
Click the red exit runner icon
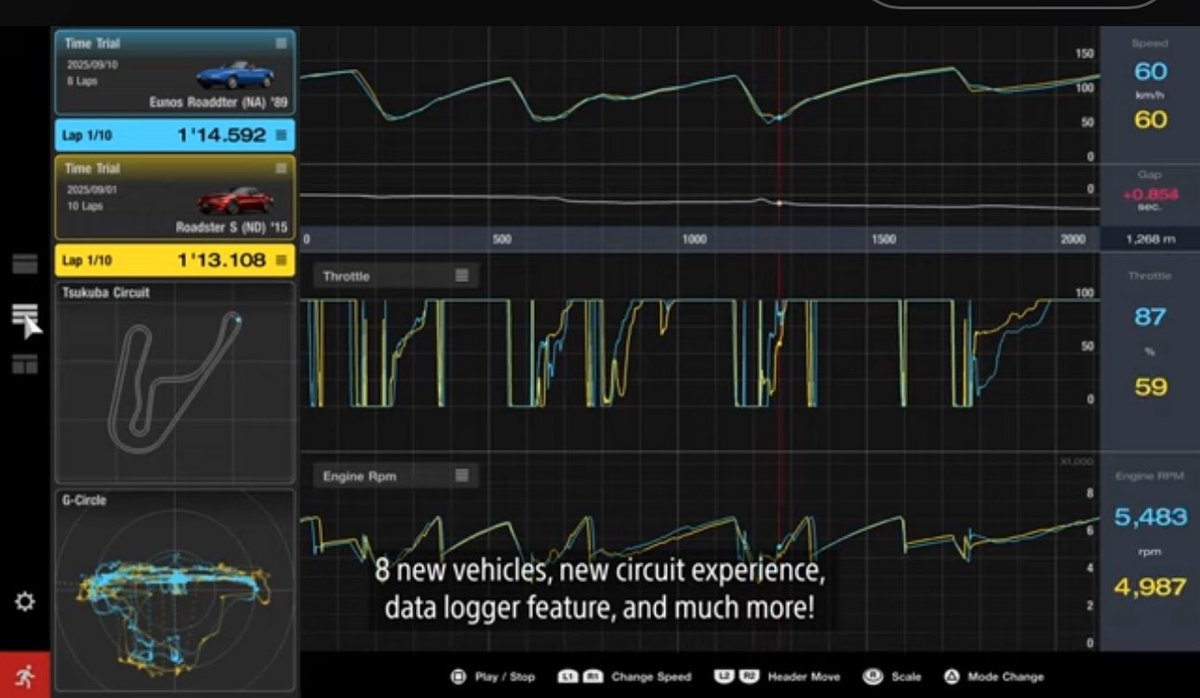coord(25,675)
